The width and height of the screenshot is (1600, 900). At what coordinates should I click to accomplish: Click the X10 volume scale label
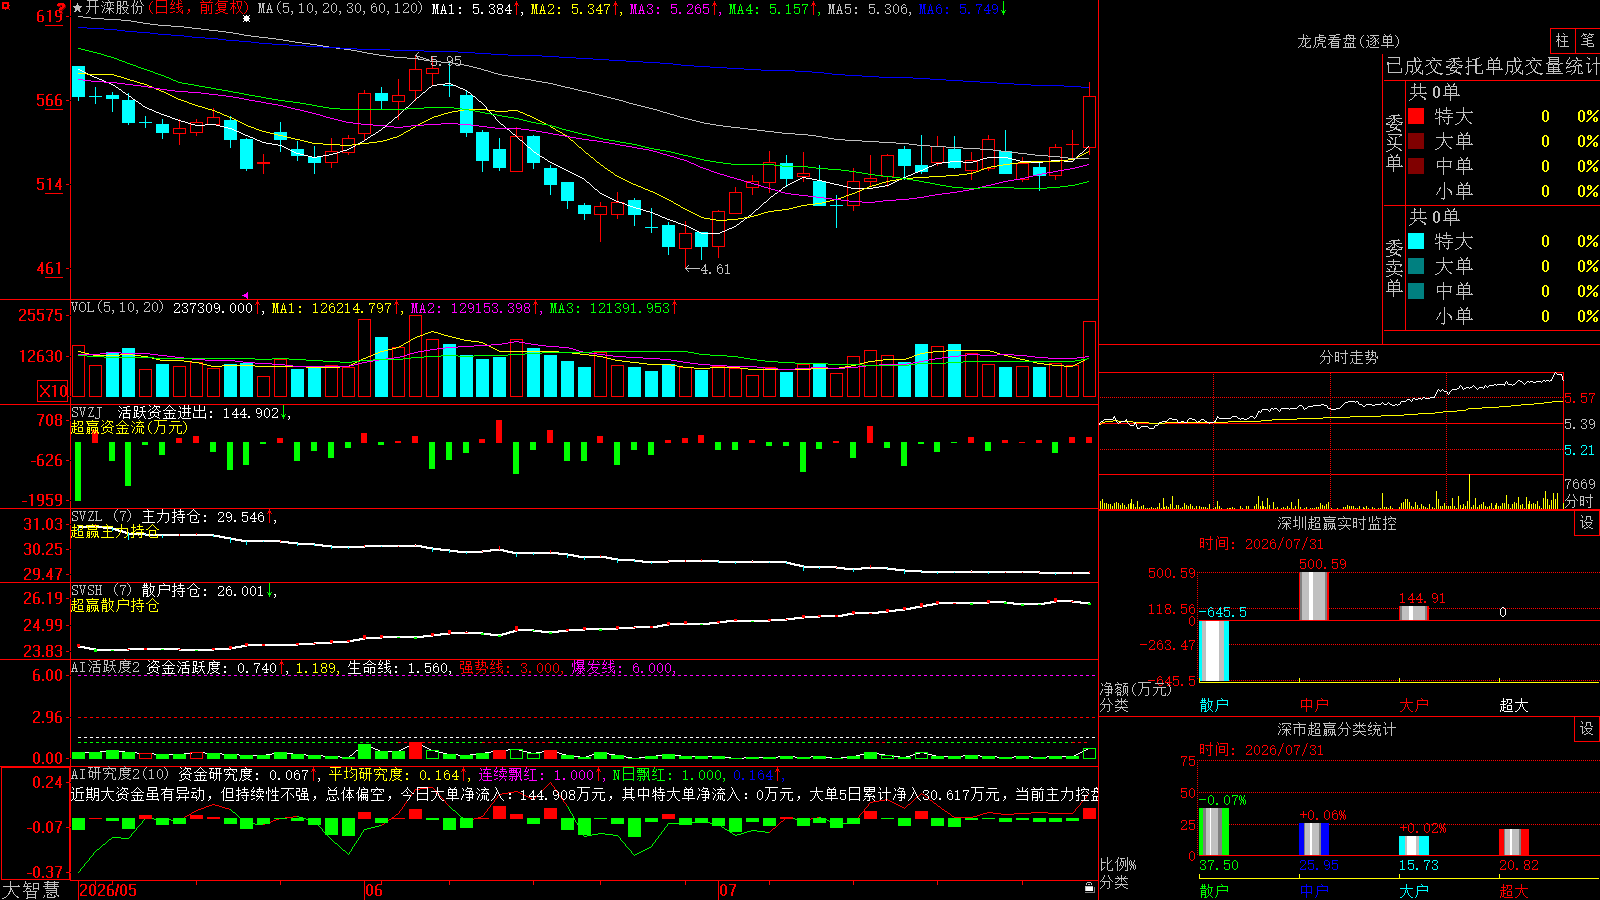[53, 391]
